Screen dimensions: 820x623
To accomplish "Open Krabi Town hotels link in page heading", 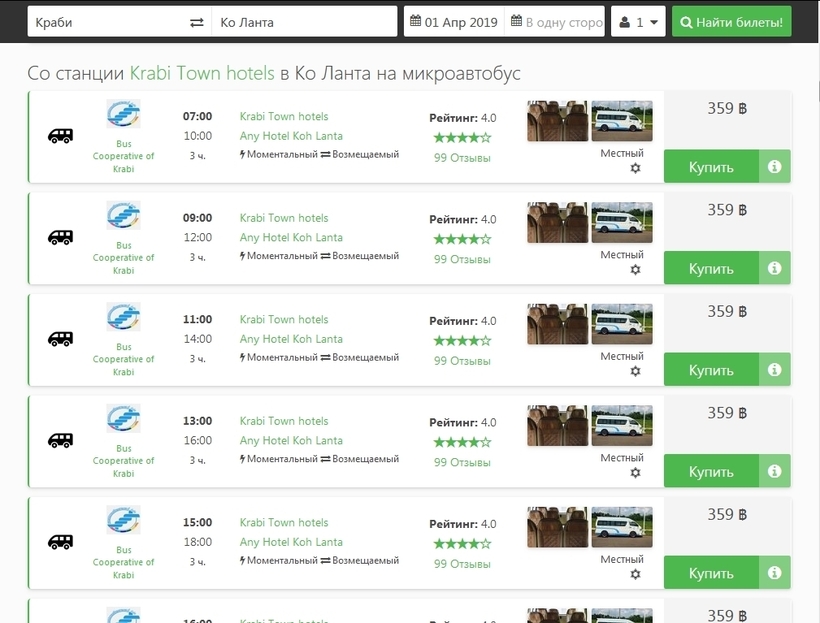I will [202, 73].
